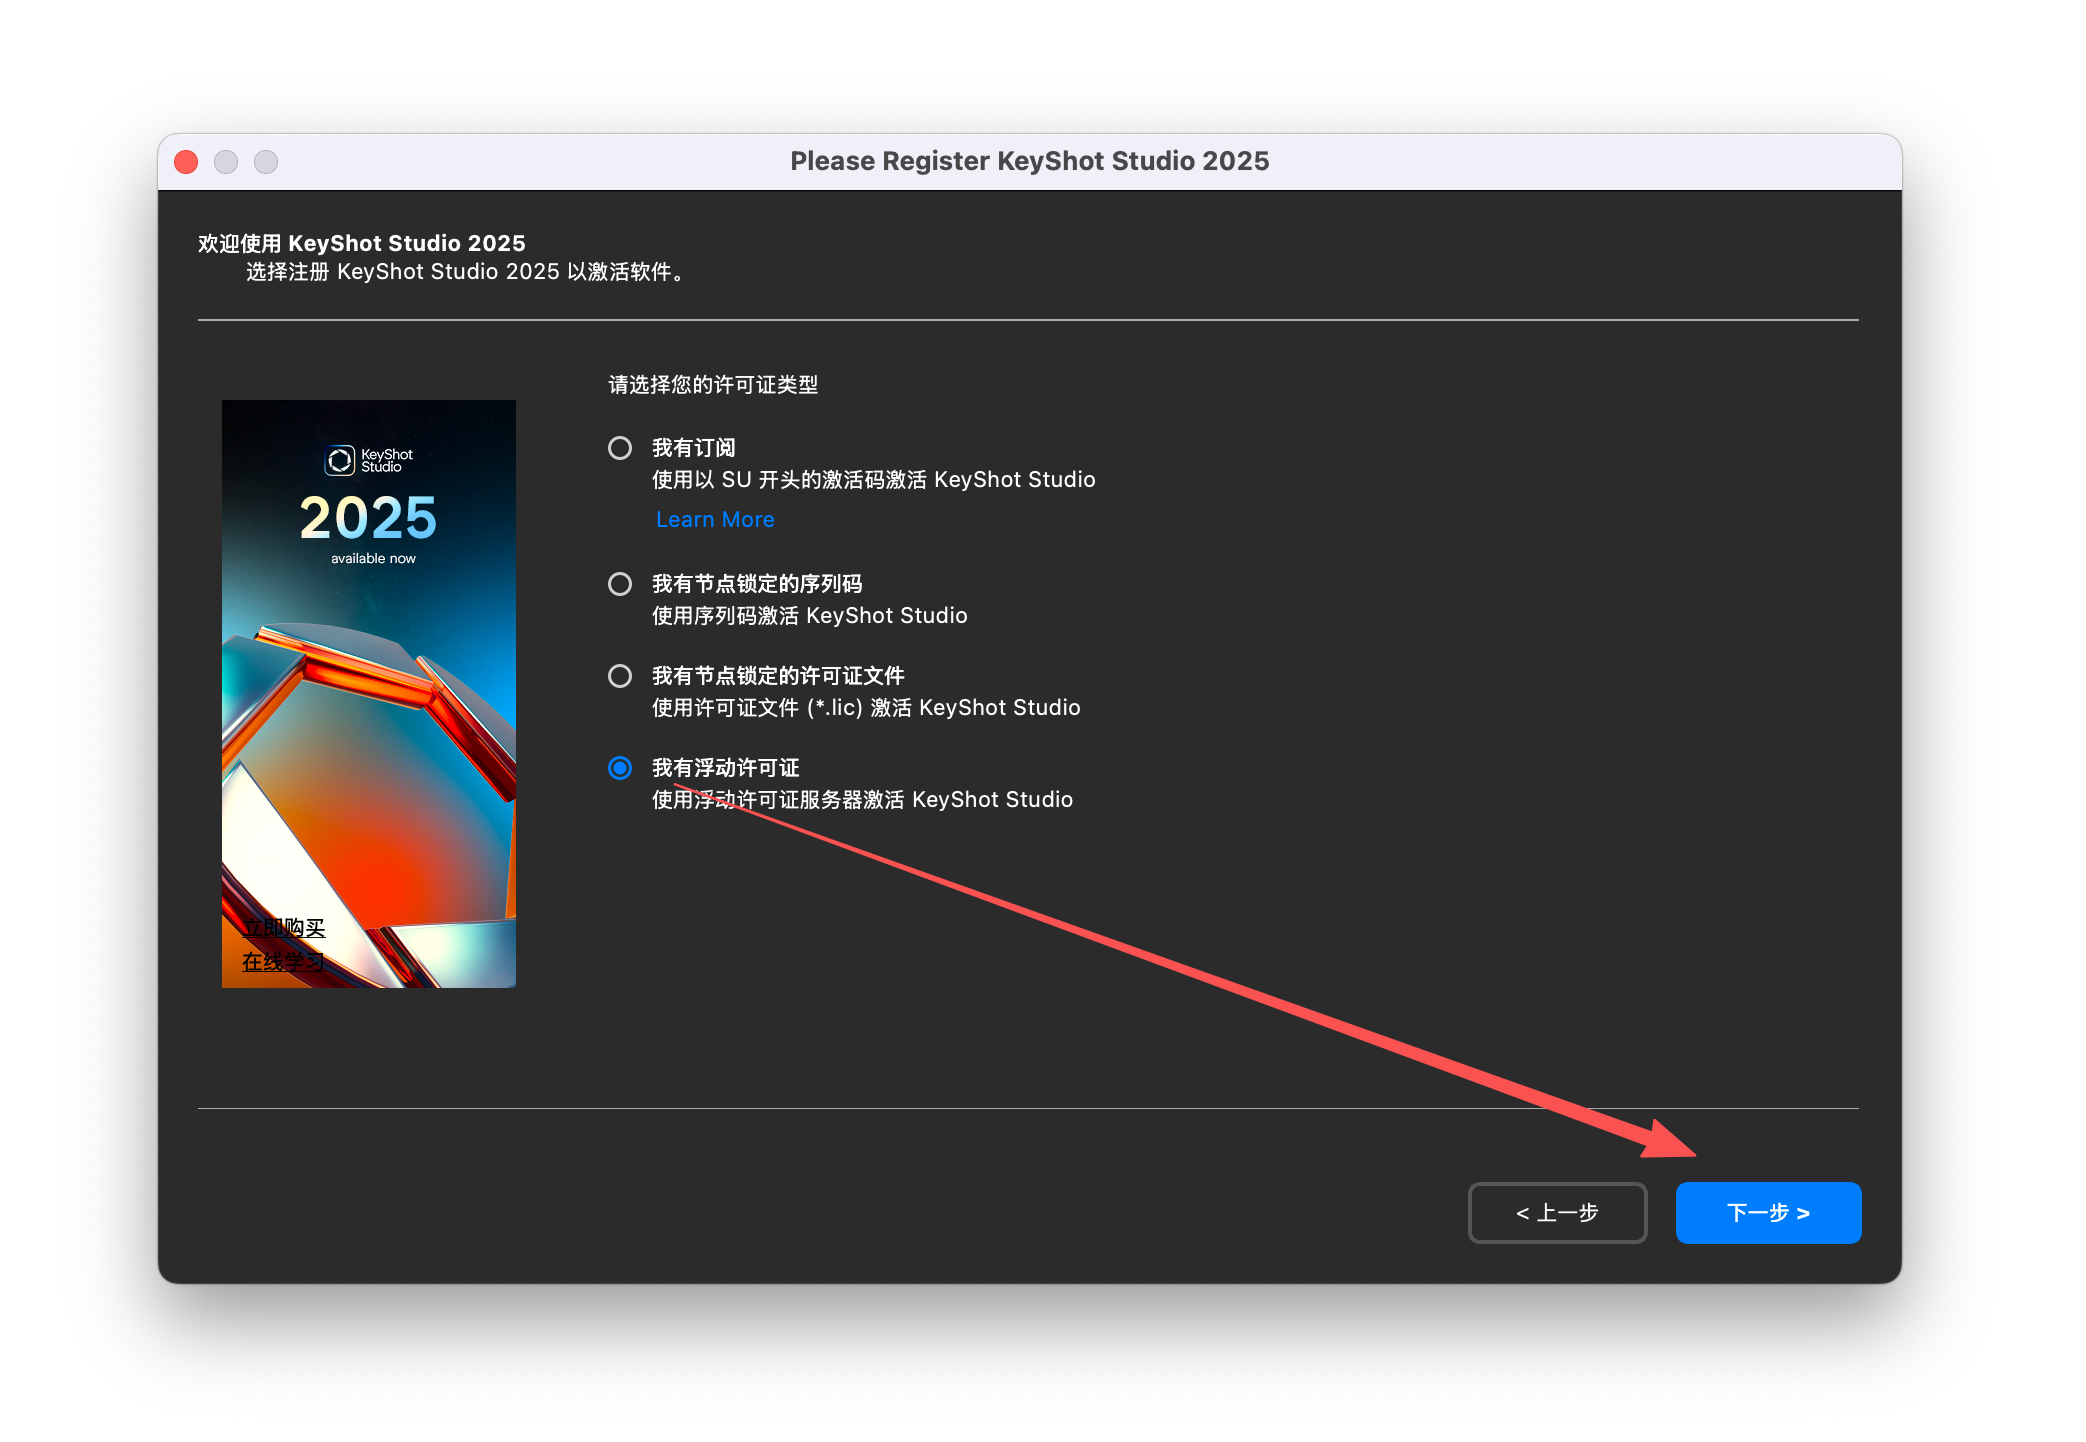
Task: Click the yellow minimize window button
Action: click(x=226, y=162)
